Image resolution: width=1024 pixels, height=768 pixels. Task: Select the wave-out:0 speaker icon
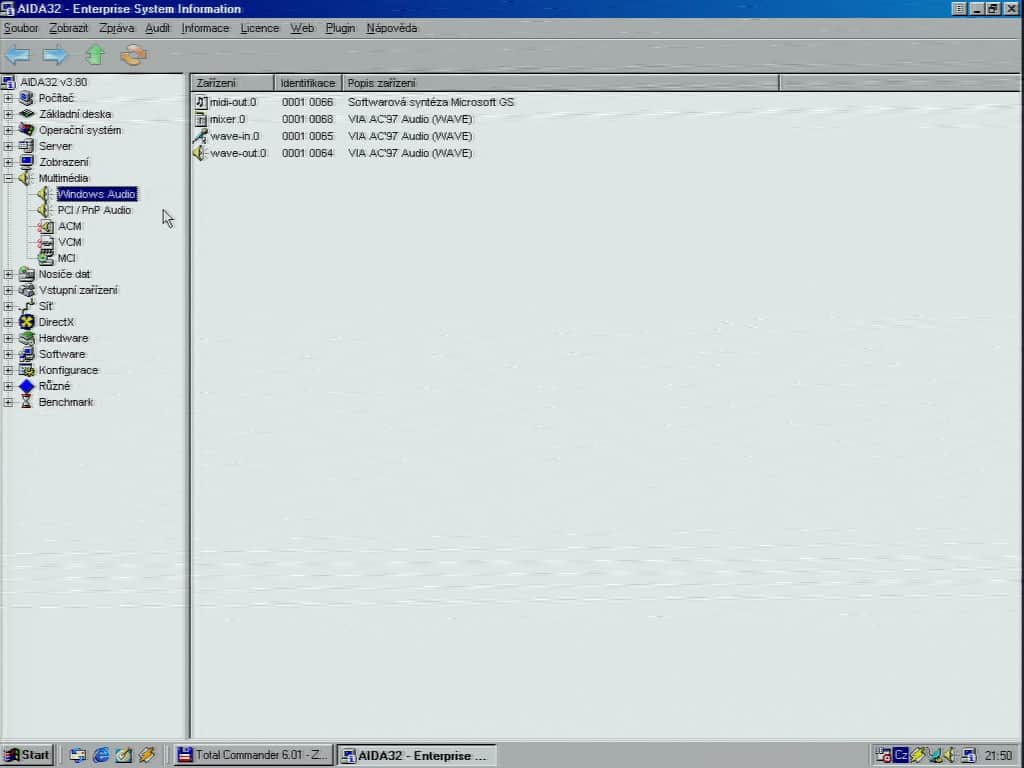click(201, 153)
